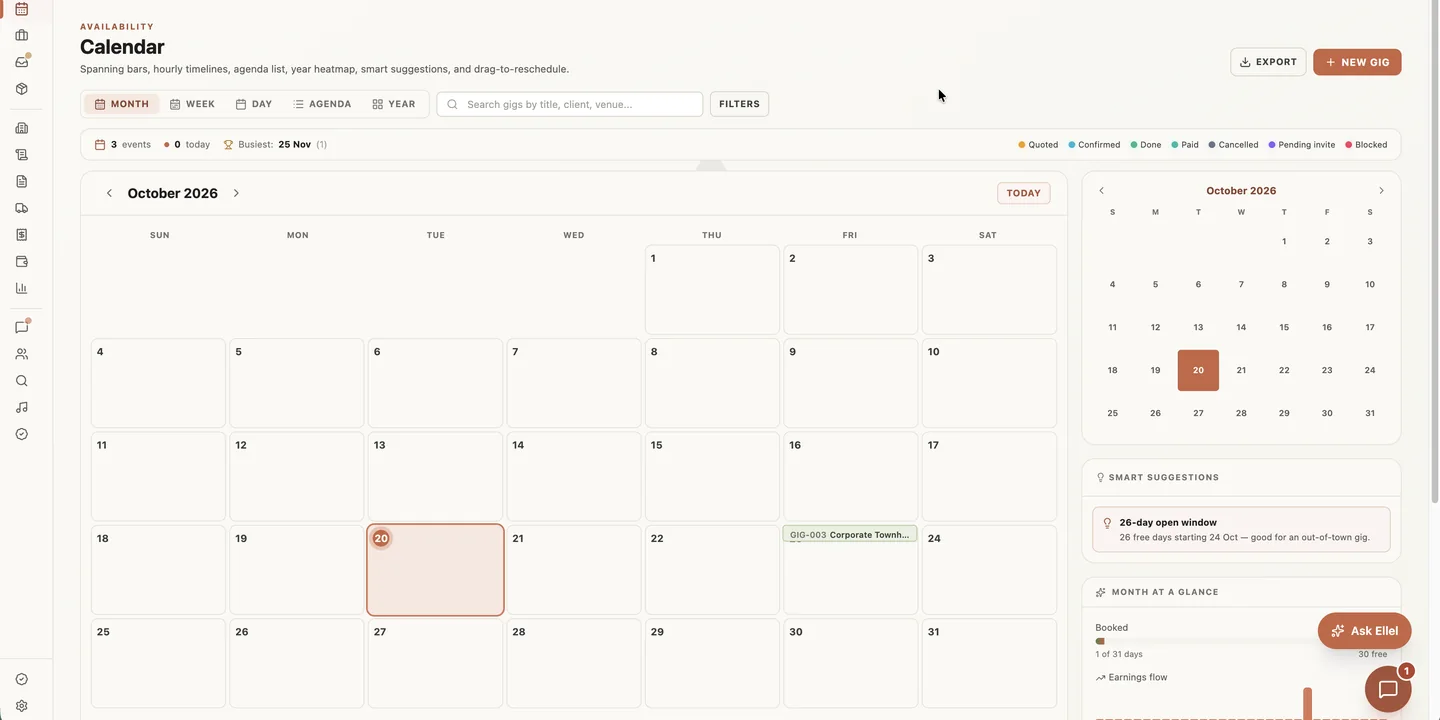The width and height of the screenshot is (1440, 720).
Task: Open the floating chat bubble with badge
Action: pos(1388,689)
